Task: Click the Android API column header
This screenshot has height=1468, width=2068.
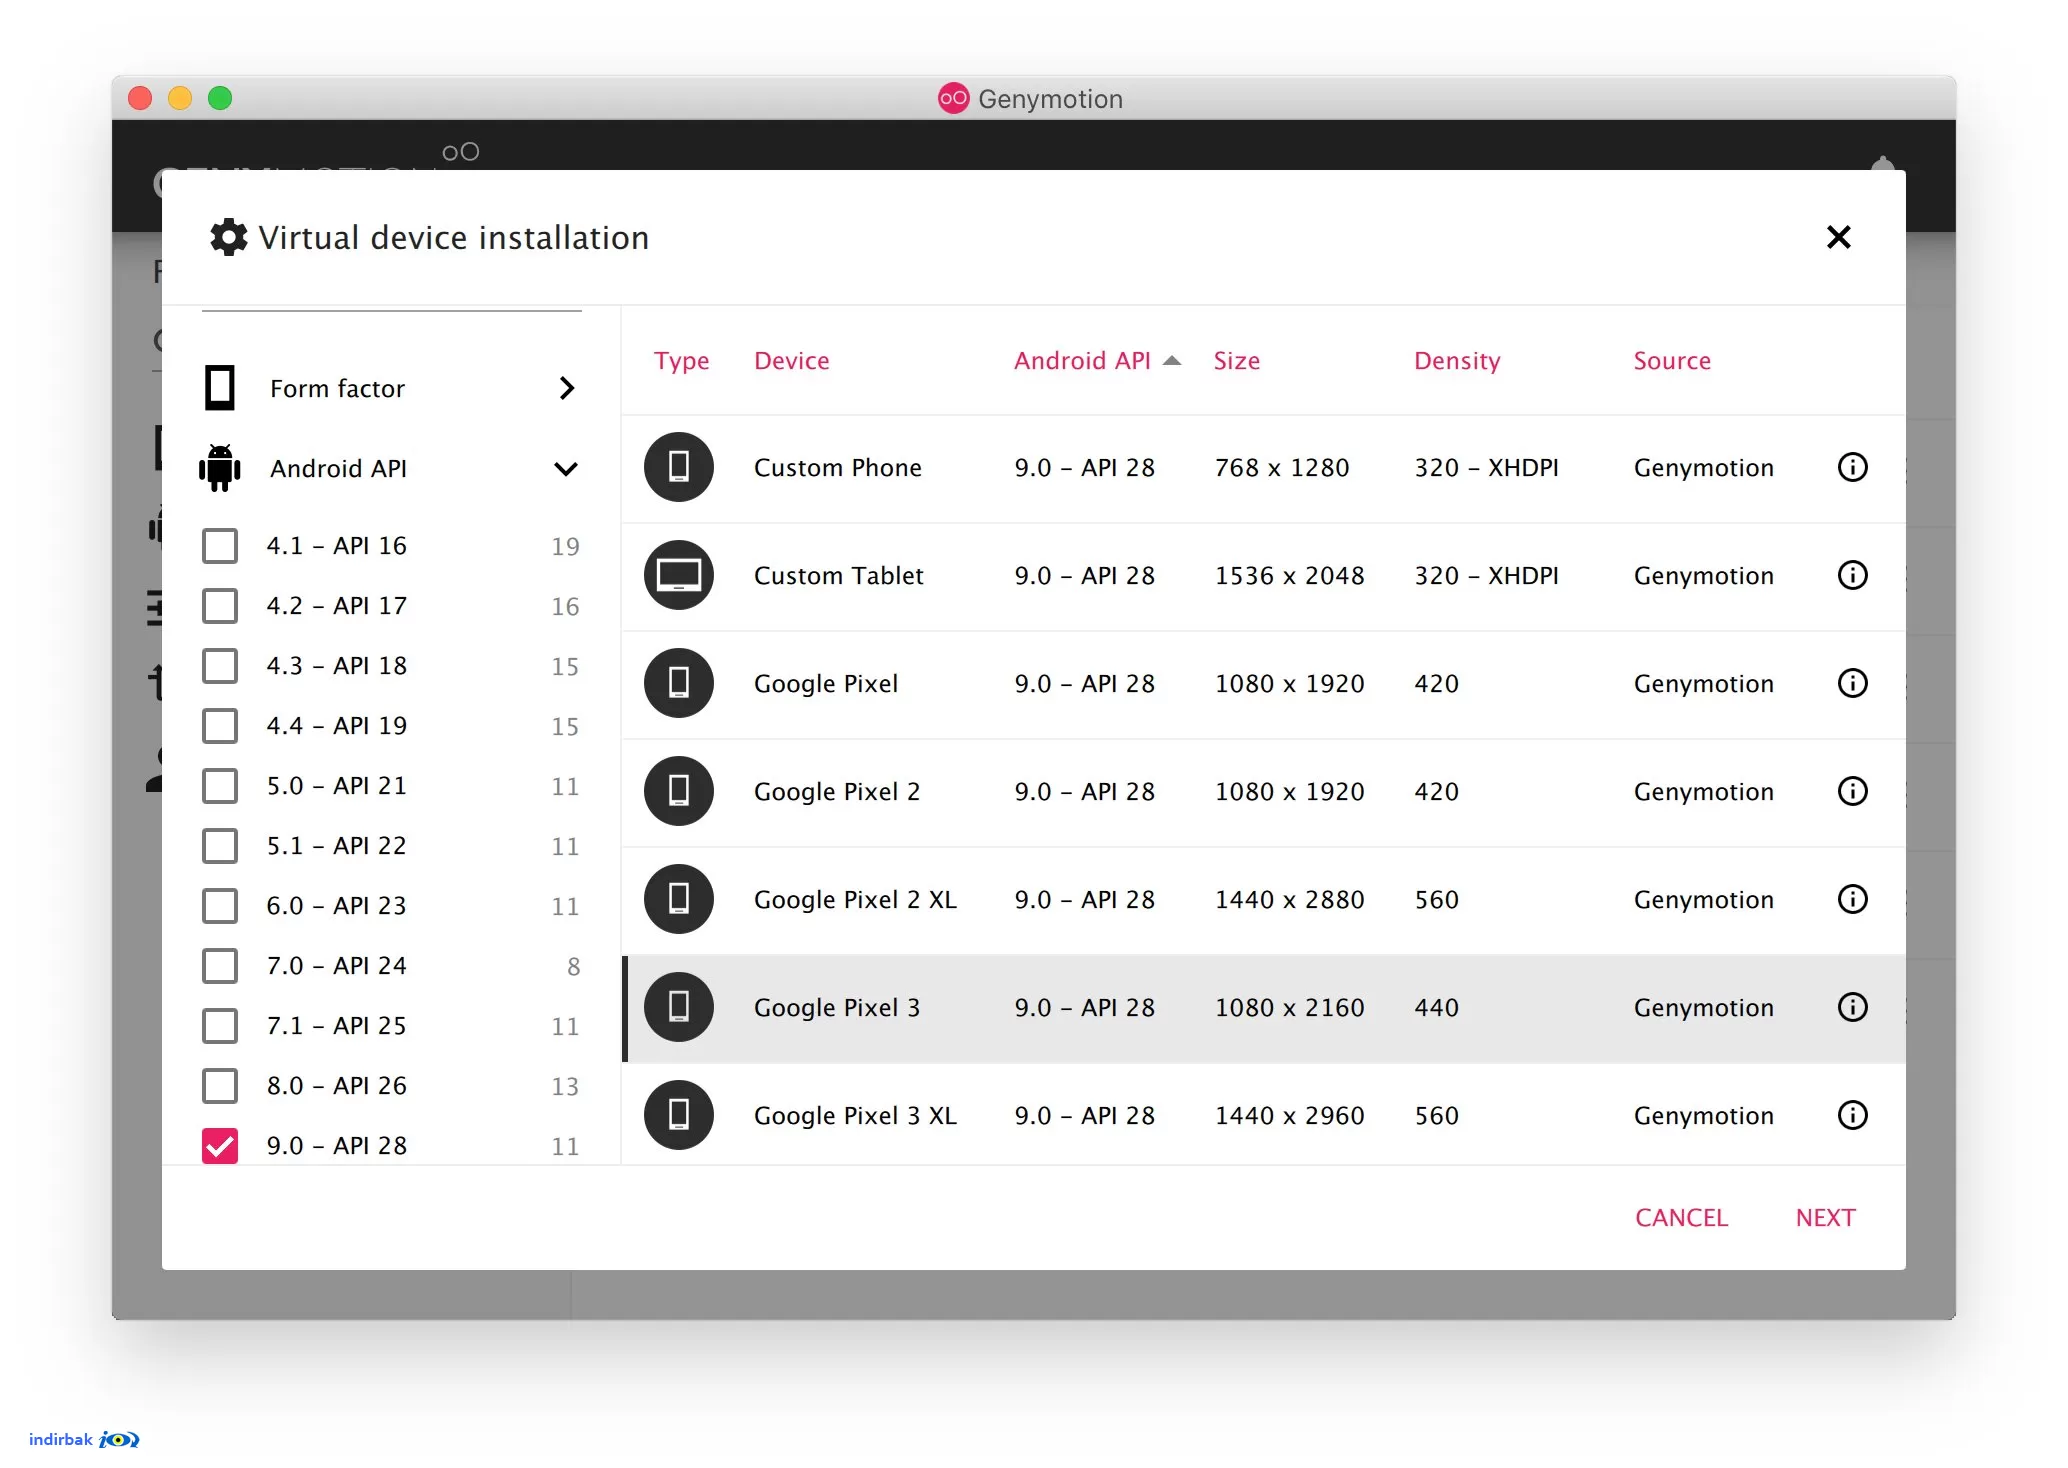Action: [x=1082, y=361]
